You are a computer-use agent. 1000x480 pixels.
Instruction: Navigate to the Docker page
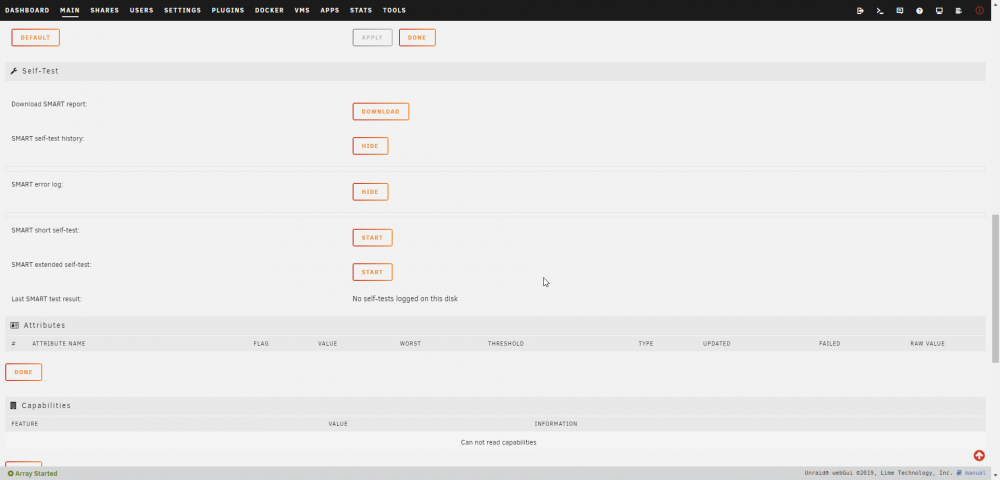[x=269, y=10]
